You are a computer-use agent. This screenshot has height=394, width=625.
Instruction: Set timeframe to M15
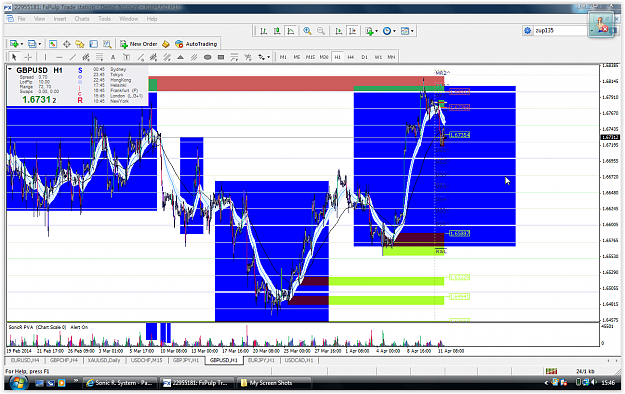(x=310, y=57)
